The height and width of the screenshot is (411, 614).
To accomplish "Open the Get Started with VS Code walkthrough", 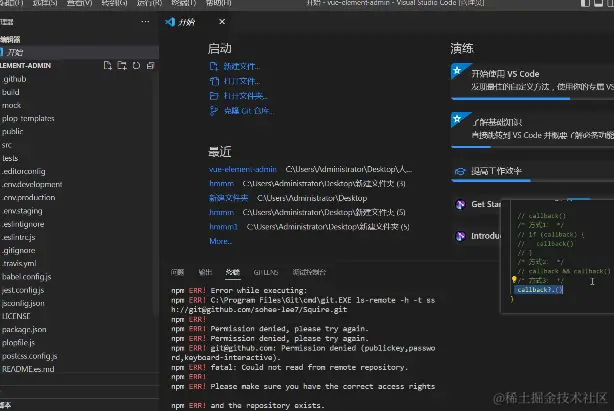I will (532, 80).
